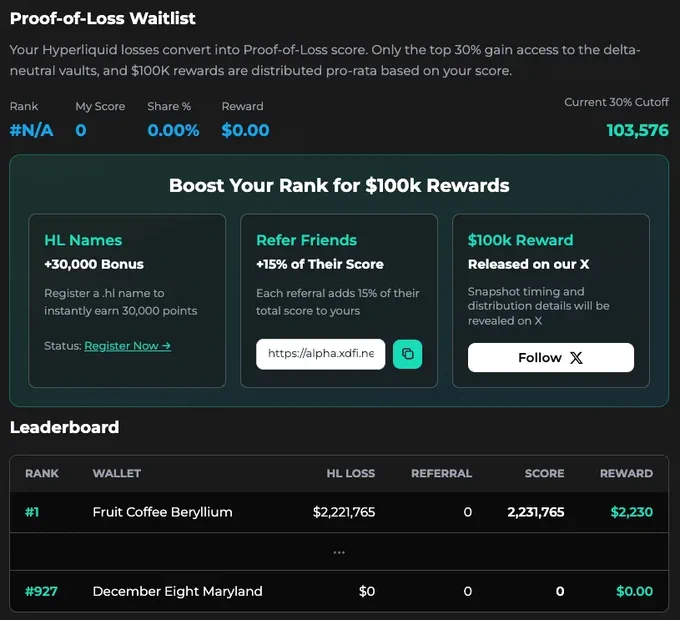680x620 pixels.
Task: Click the Proof-of-Loss Waitlist heading
Action: (103, 19)
